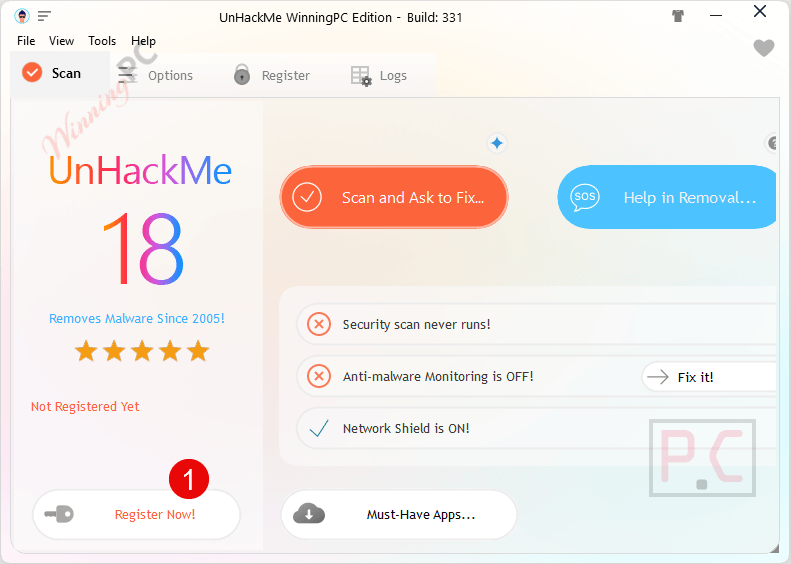The image size is (791, 564).
Task: Click the Options sliders icon
Action: coord(126,75)
